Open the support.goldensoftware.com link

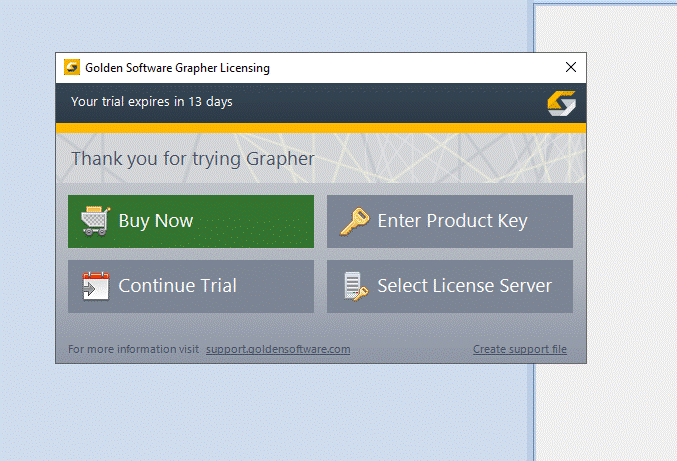(x=278, y=350)
